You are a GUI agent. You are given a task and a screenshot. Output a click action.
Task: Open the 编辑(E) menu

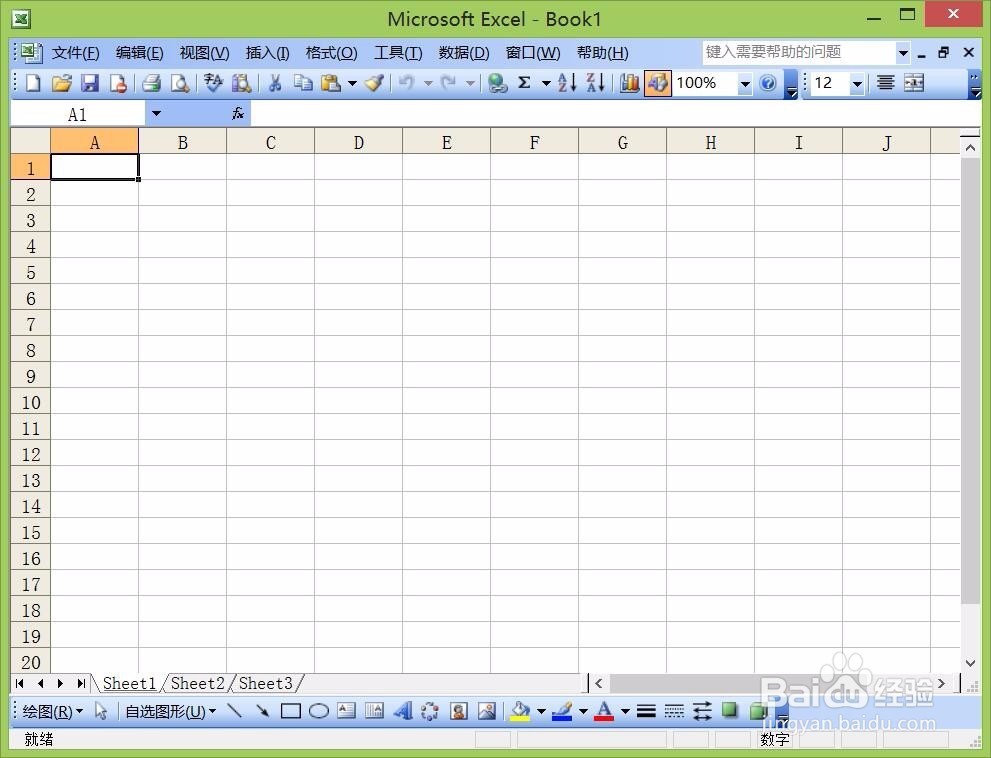pyautogui.click(x=140, y=52)
